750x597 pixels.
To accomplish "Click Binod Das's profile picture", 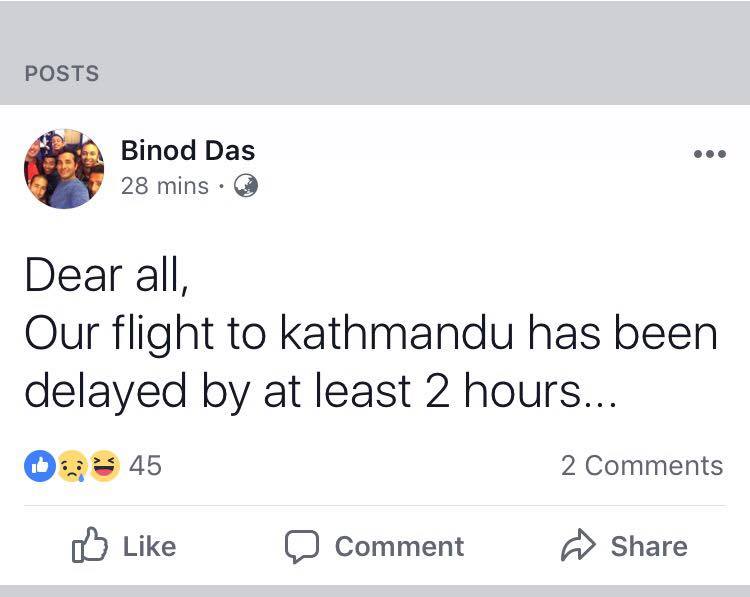I will pyautogui.click(x=64, y=169).
